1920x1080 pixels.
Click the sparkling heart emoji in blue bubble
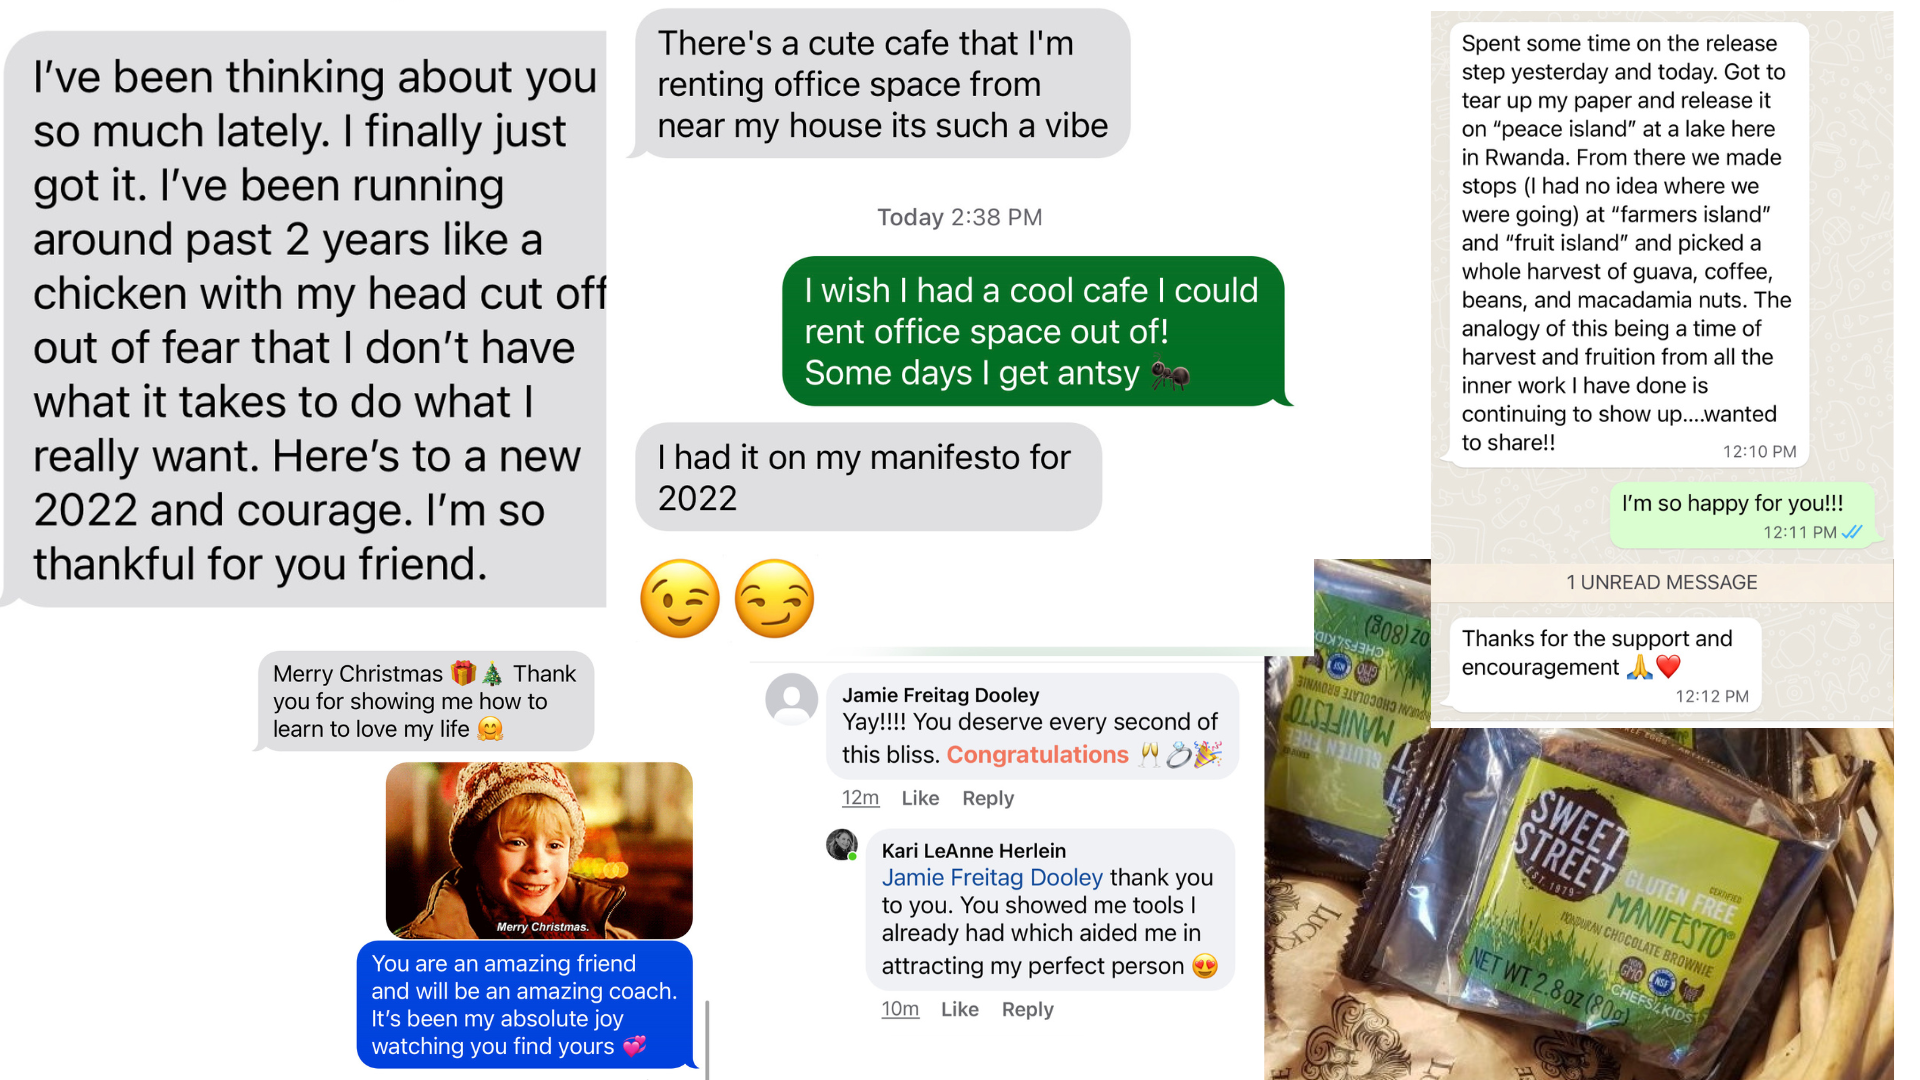click(634, 1046)
